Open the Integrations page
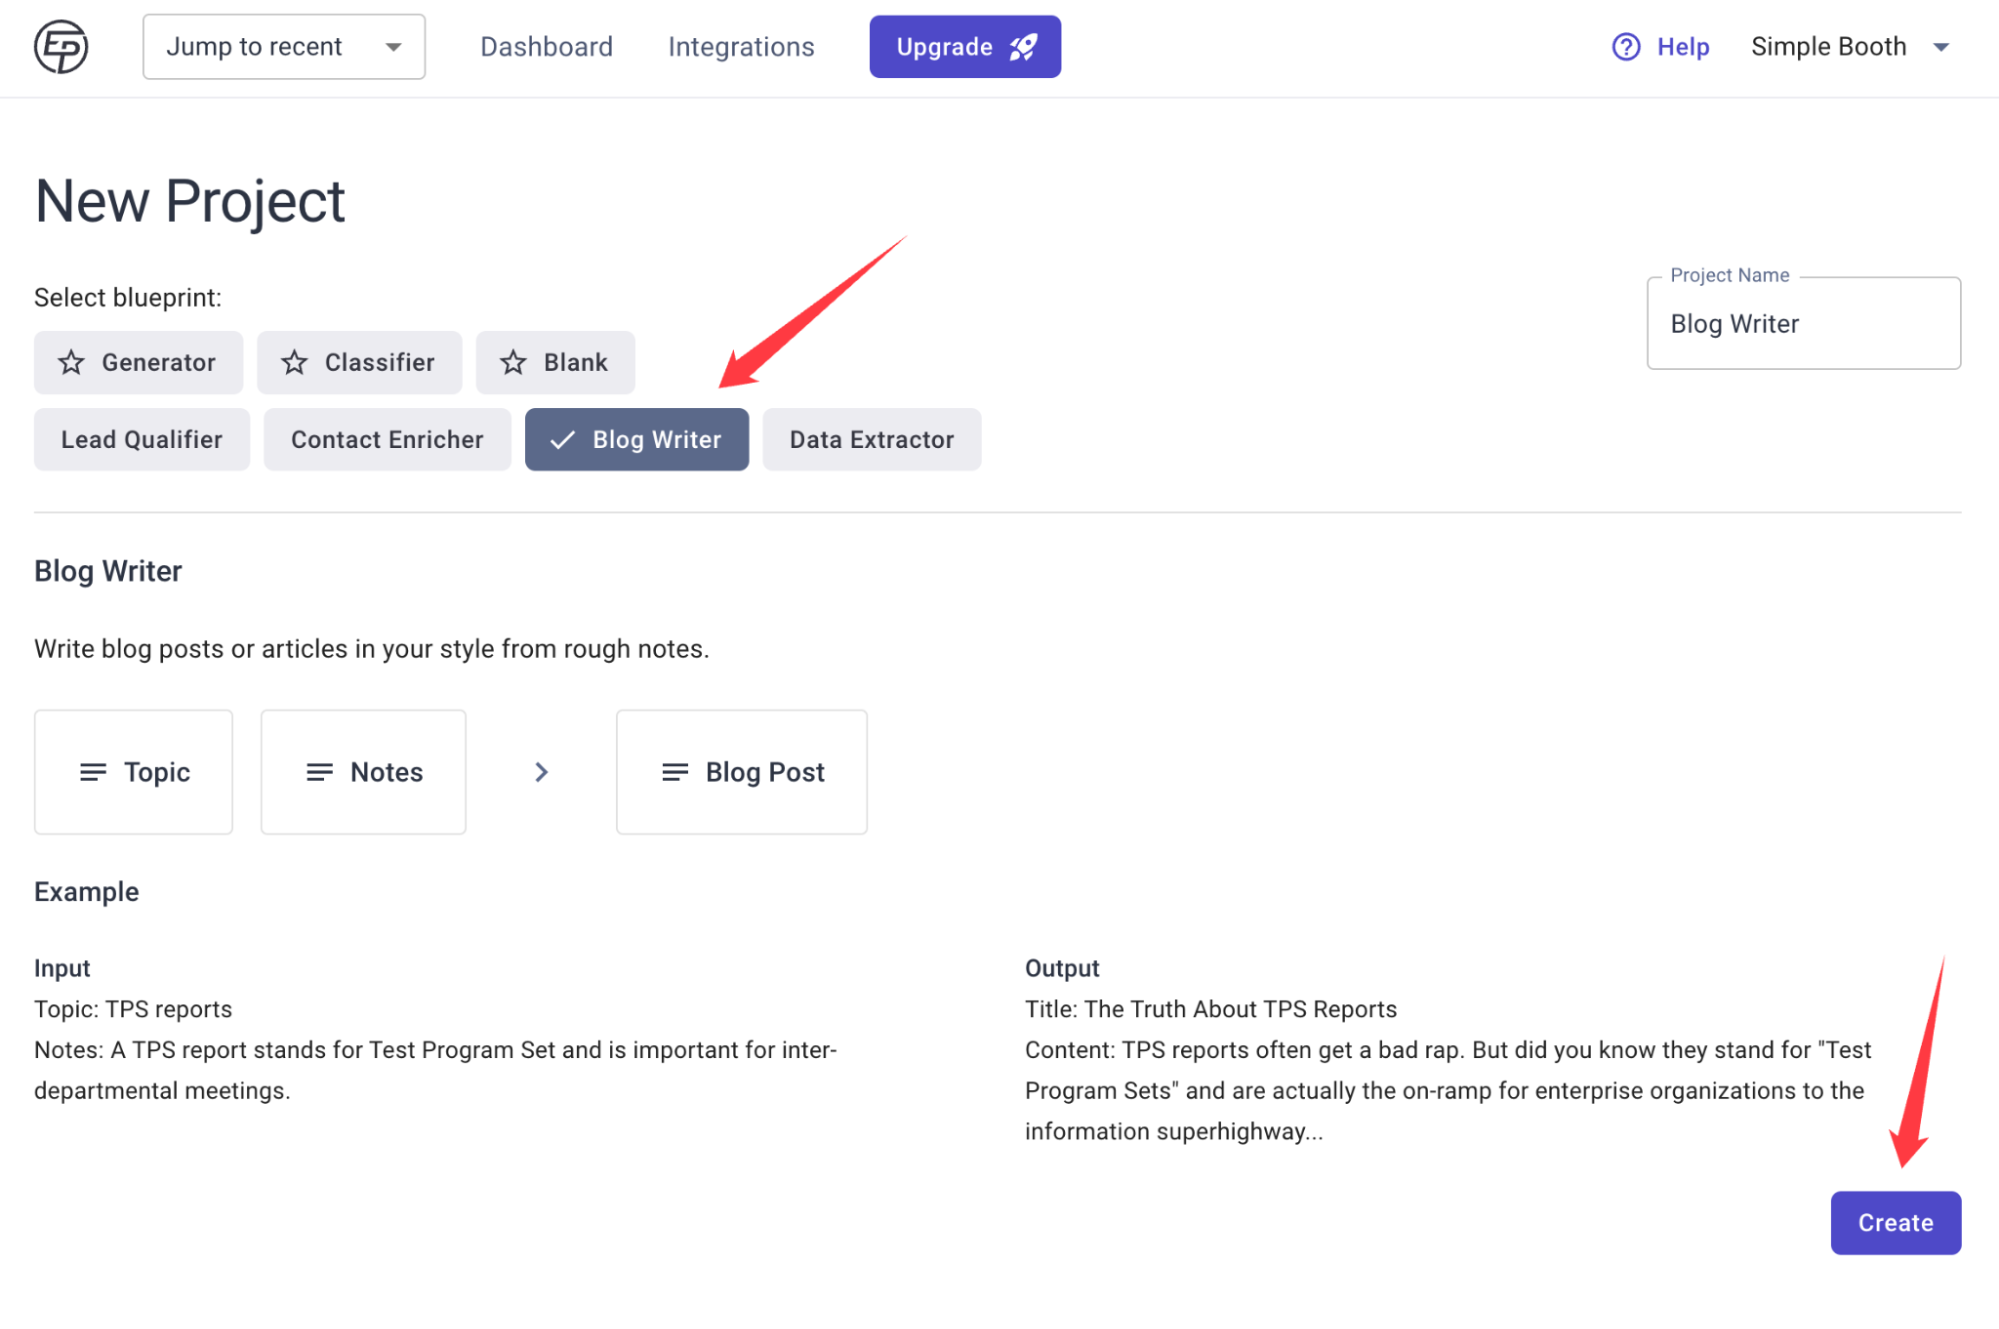 click(741, 47)
